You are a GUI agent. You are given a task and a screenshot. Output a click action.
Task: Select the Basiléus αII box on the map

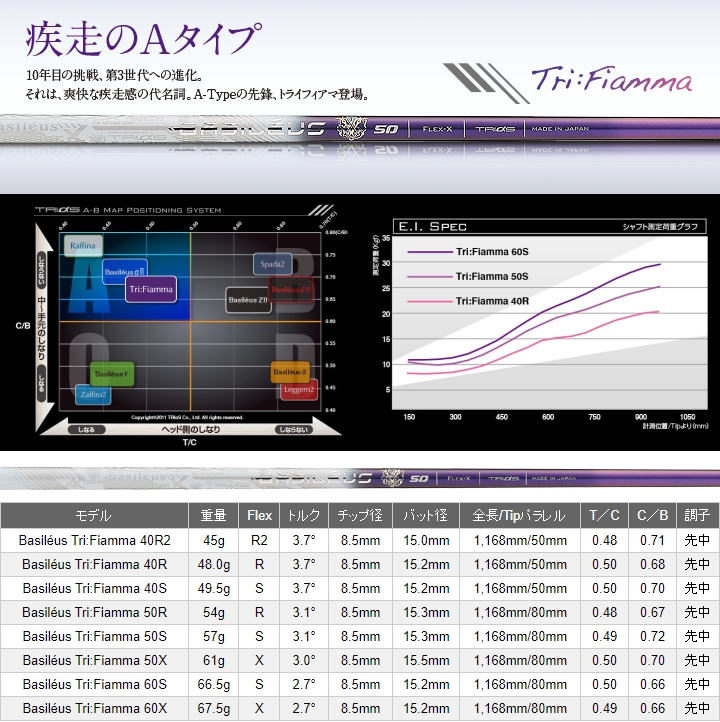tap(125, 272)
